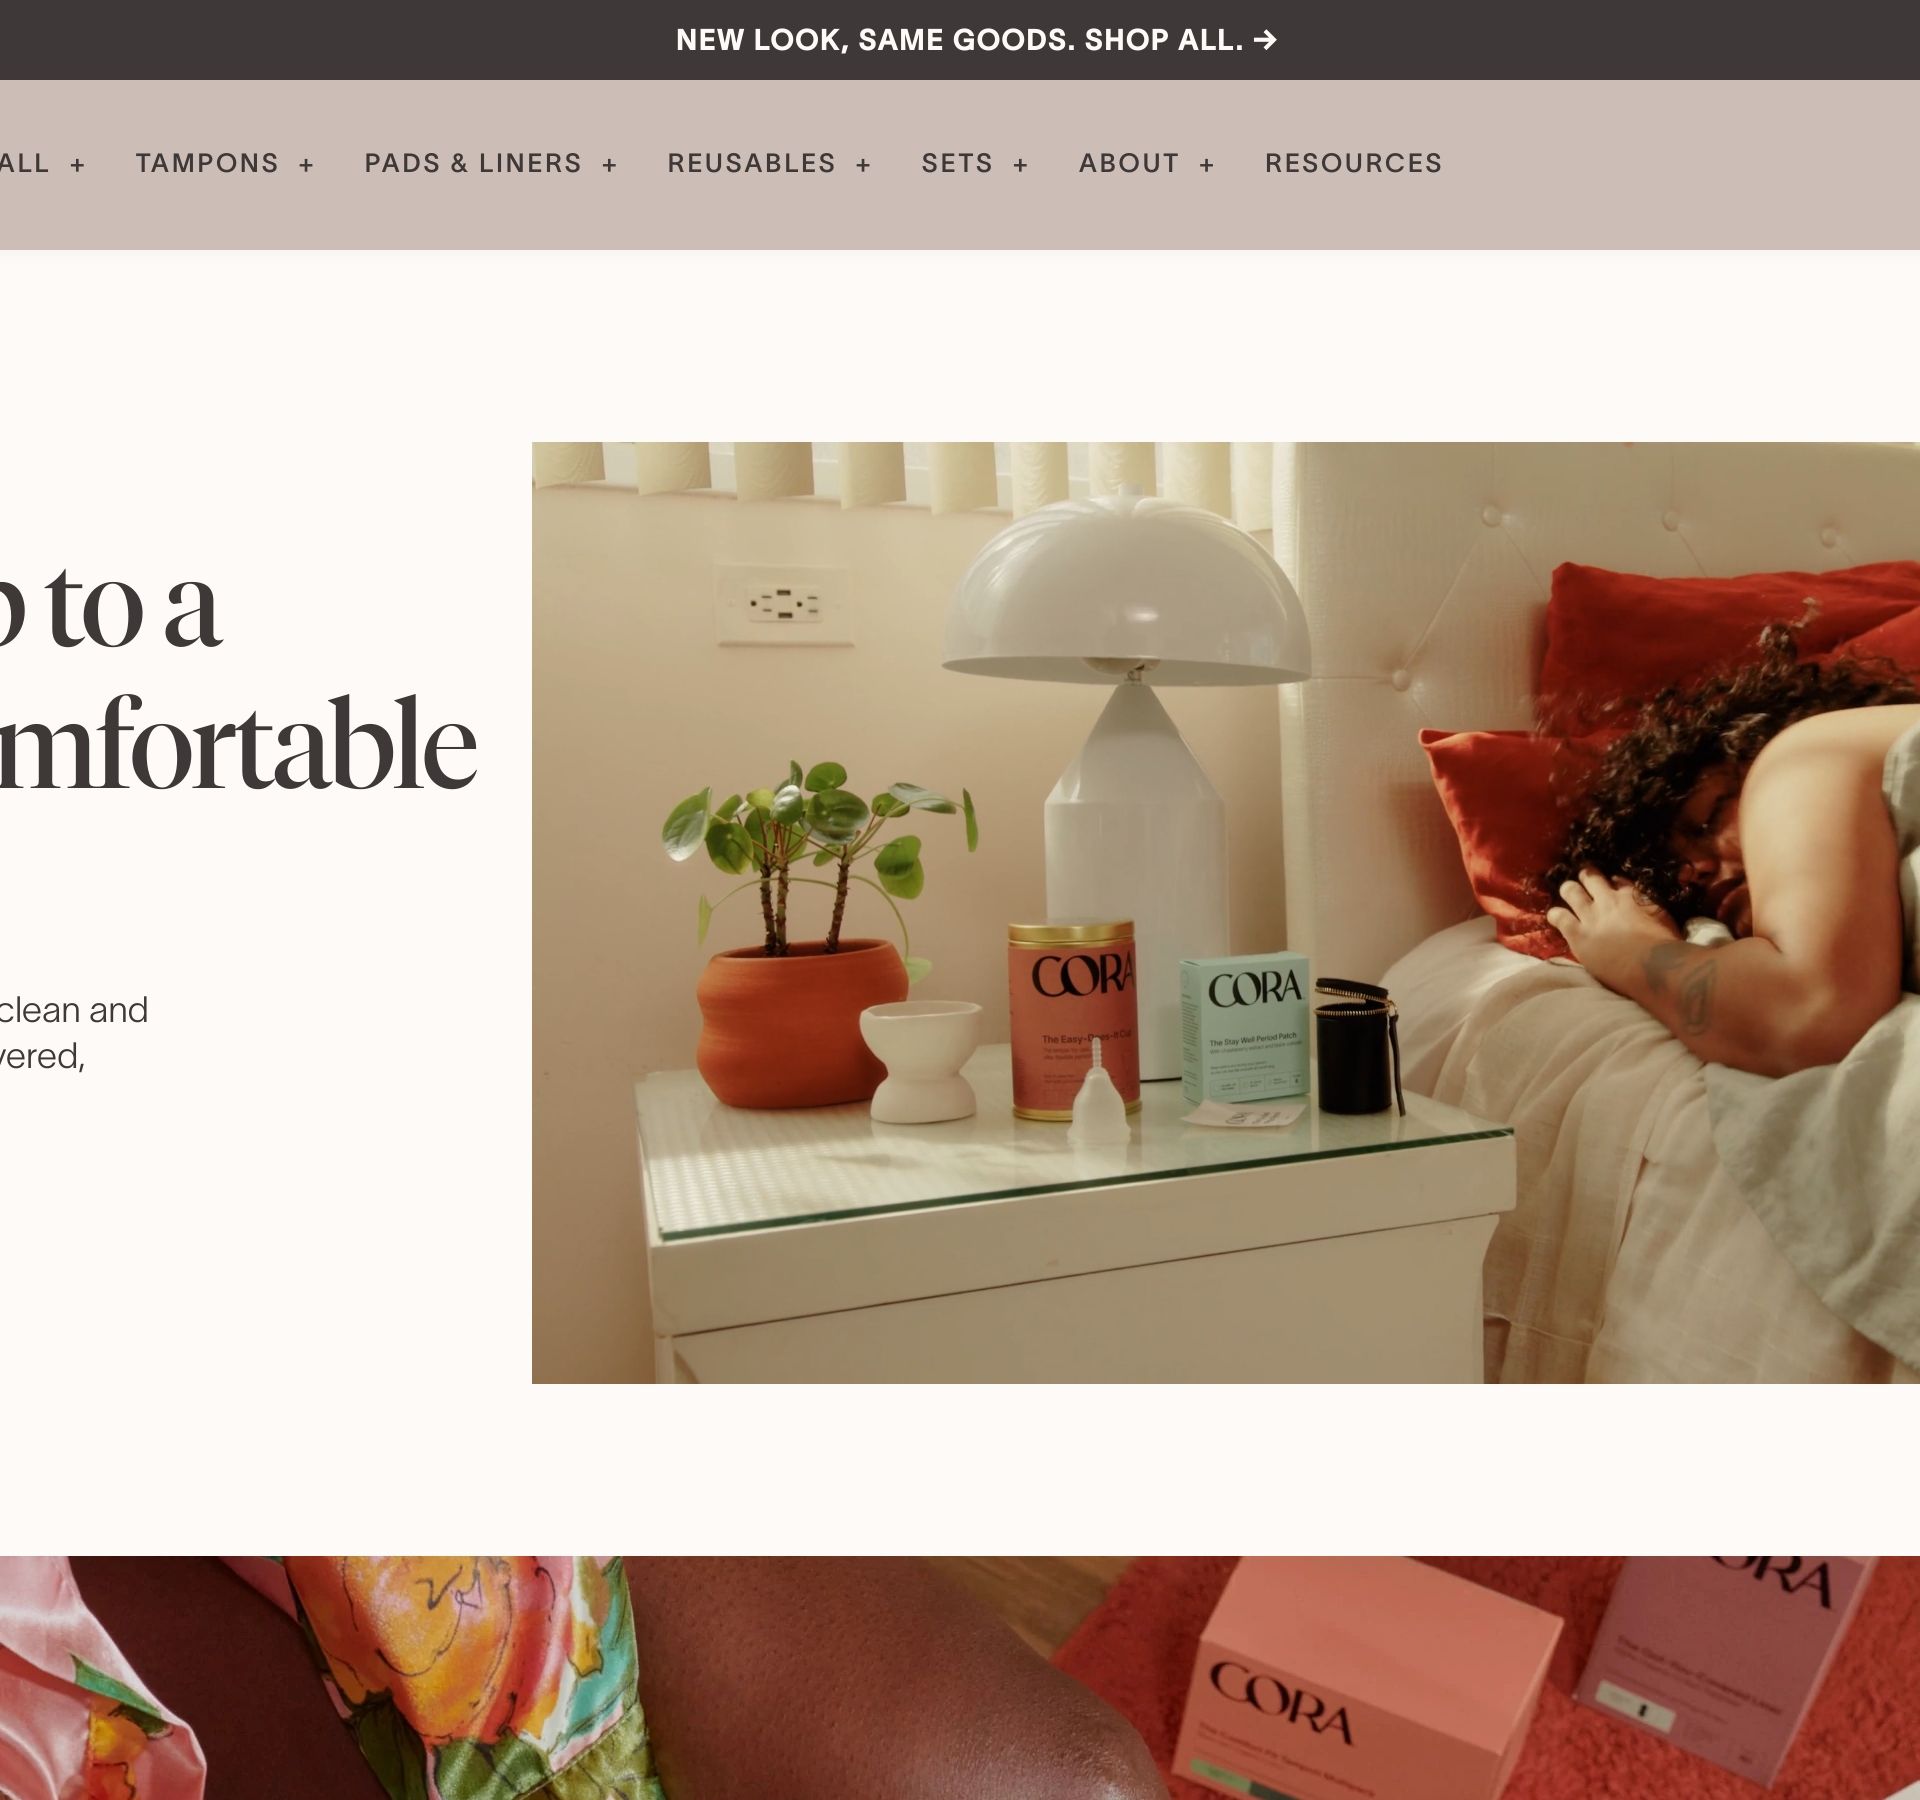Expand the plus icon beside PADS & LINERS
This screenshot has width=1920, height=1800.
[x=609, y=165]
